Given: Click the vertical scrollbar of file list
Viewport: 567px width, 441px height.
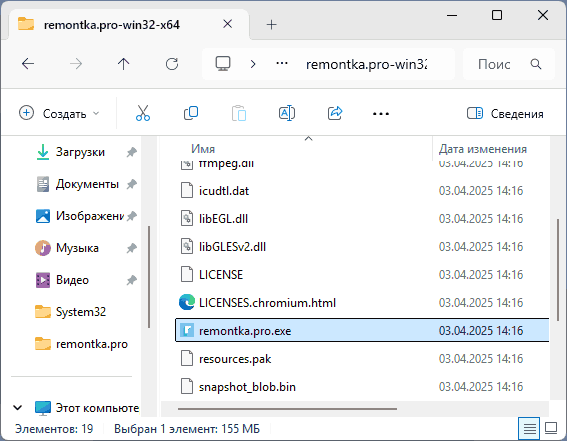Looking at the screenshot, I should click(x=558, y=269).
